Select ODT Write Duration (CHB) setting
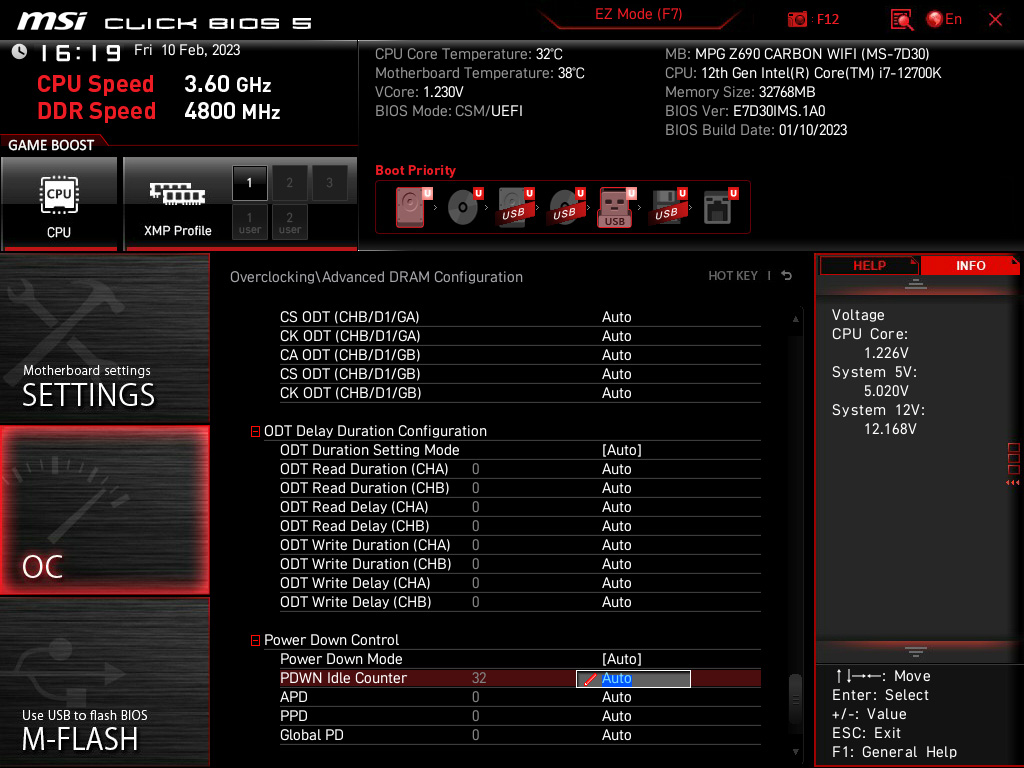Image resolution: width=1024 pixels, height=768 pixels. [x=520, y=564]
